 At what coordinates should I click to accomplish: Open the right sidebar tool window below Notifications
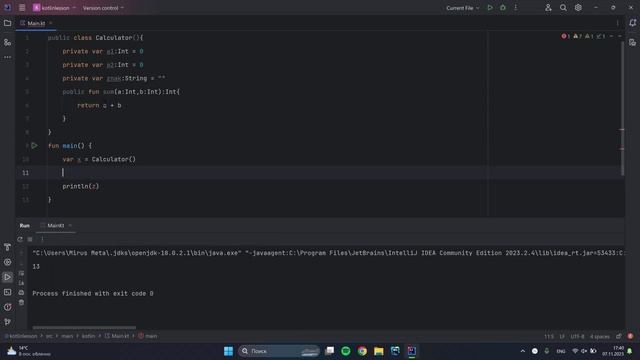632,42
